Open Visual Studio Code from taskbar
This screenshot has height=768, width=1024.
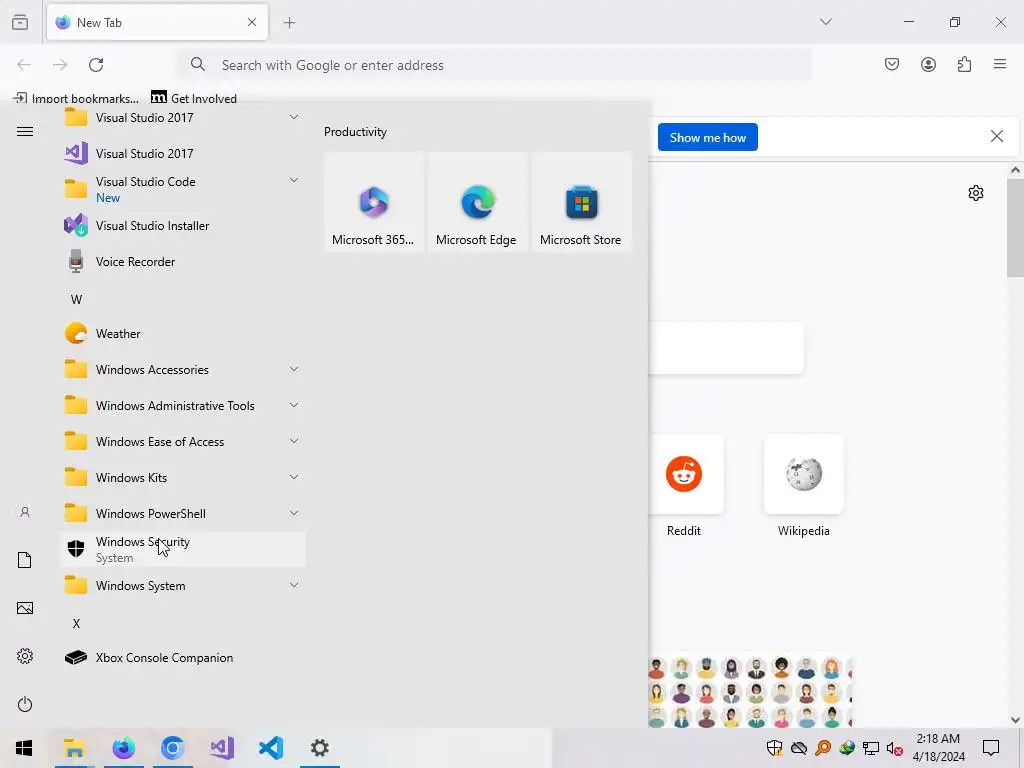pos(271,748)
